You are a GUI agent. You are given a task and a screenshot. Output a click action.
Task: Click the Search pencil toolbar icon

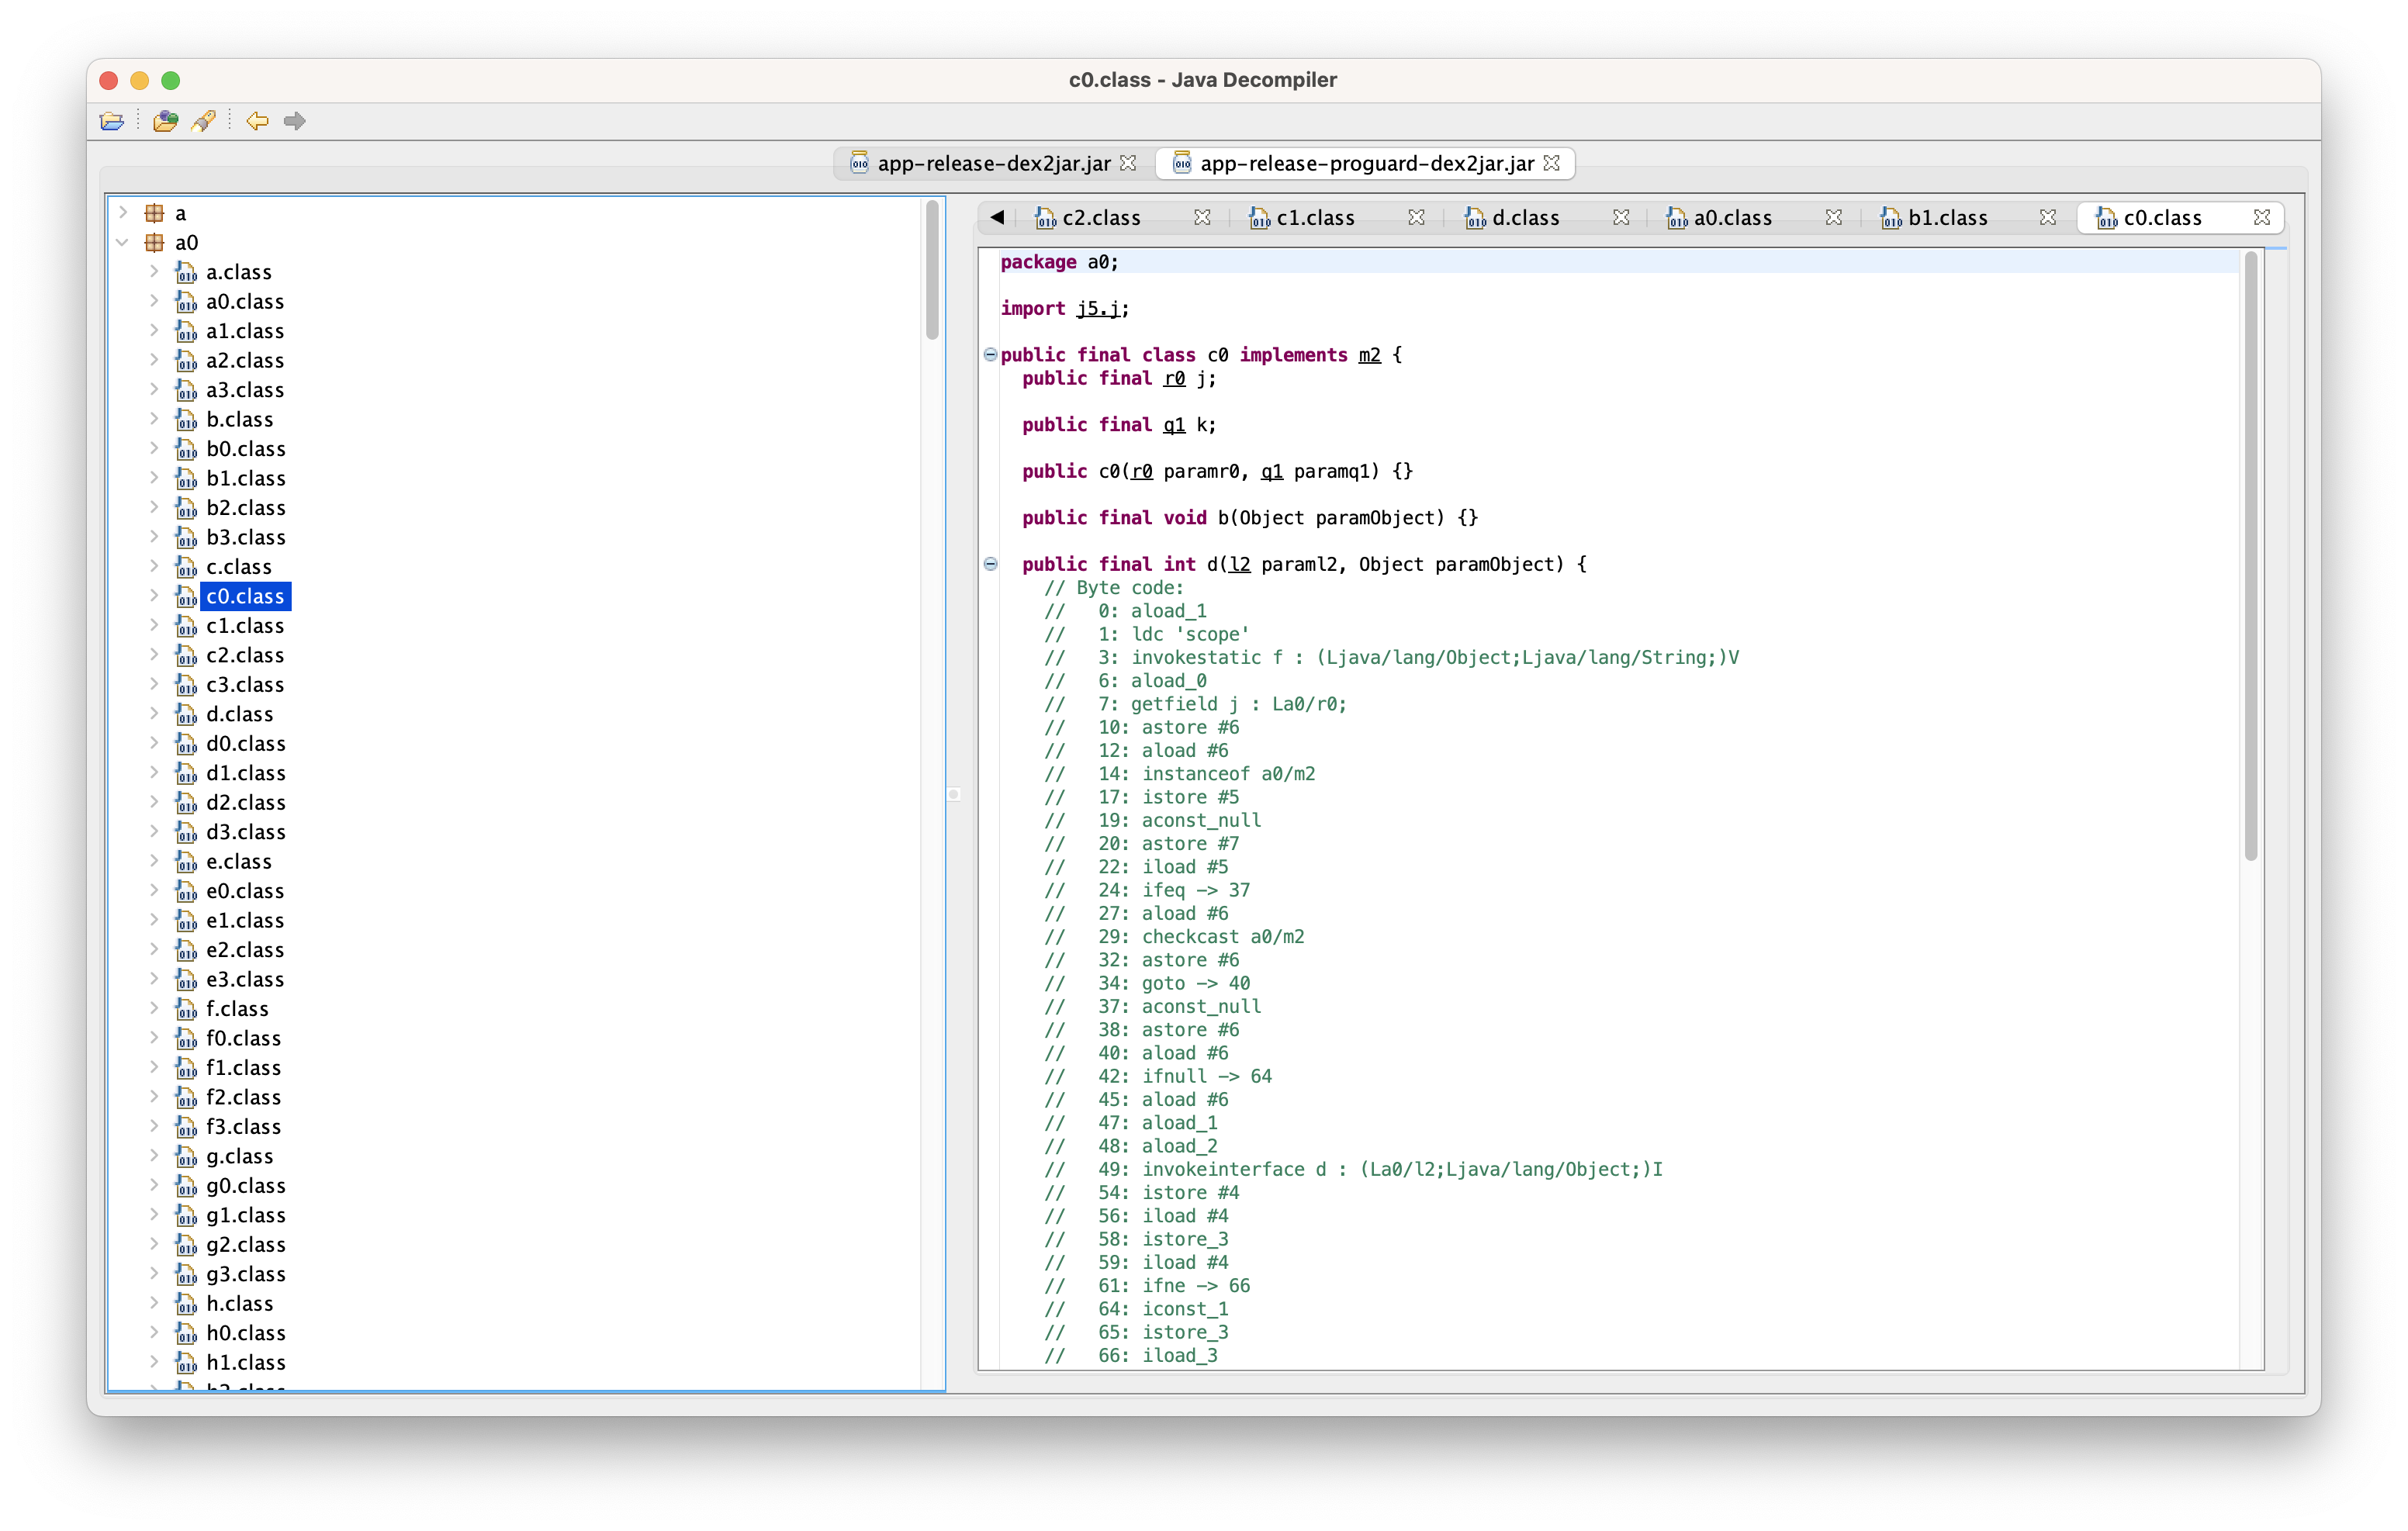[x=204, y=121]
